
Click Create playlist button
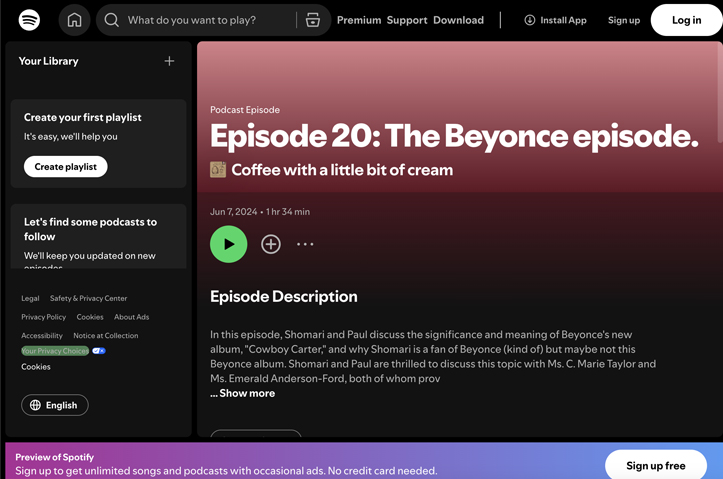(65, 166)
